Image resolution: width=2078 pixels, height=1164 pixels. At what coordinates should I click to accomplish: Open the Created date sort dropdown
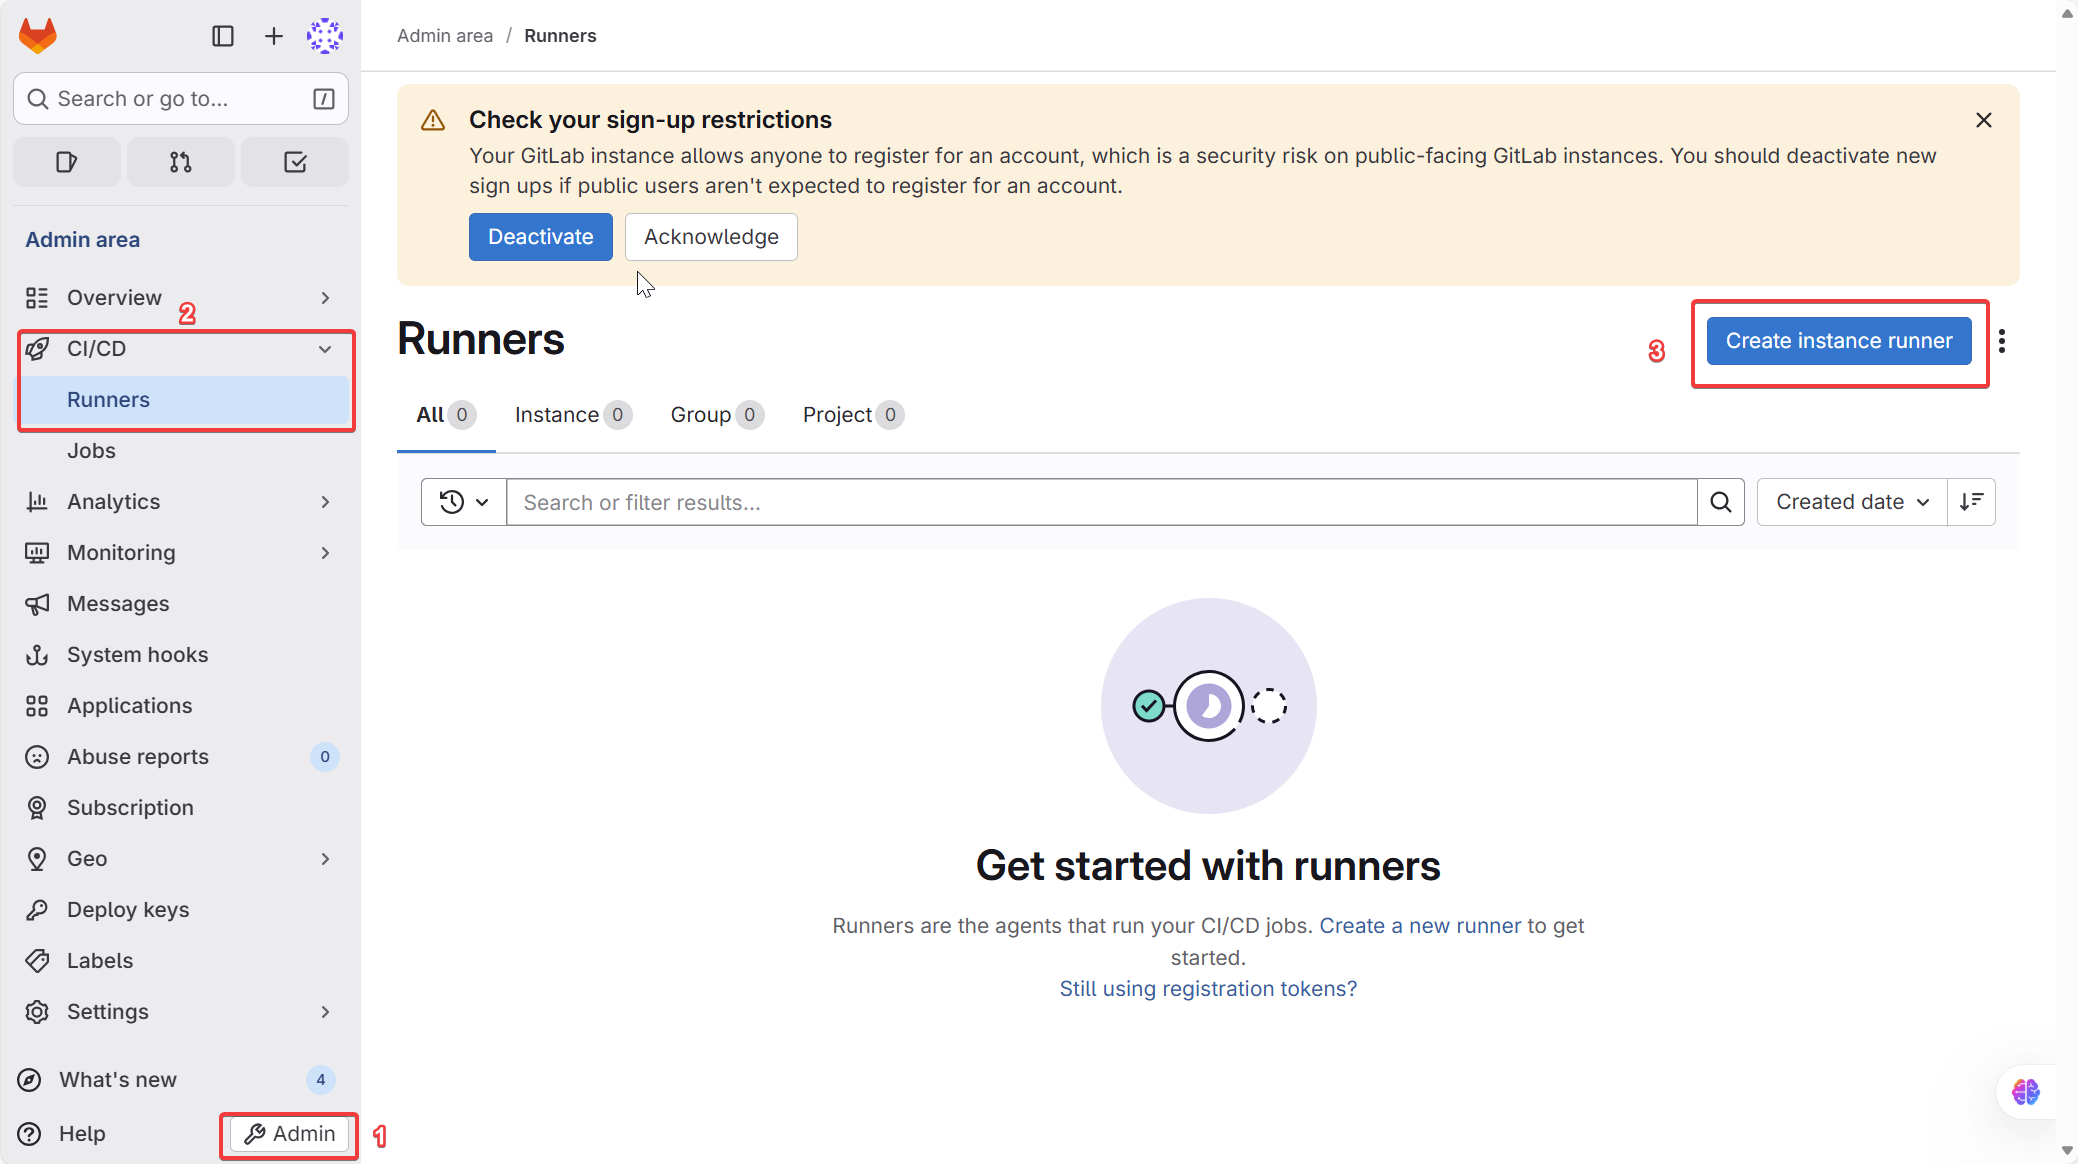point(1851,501)
